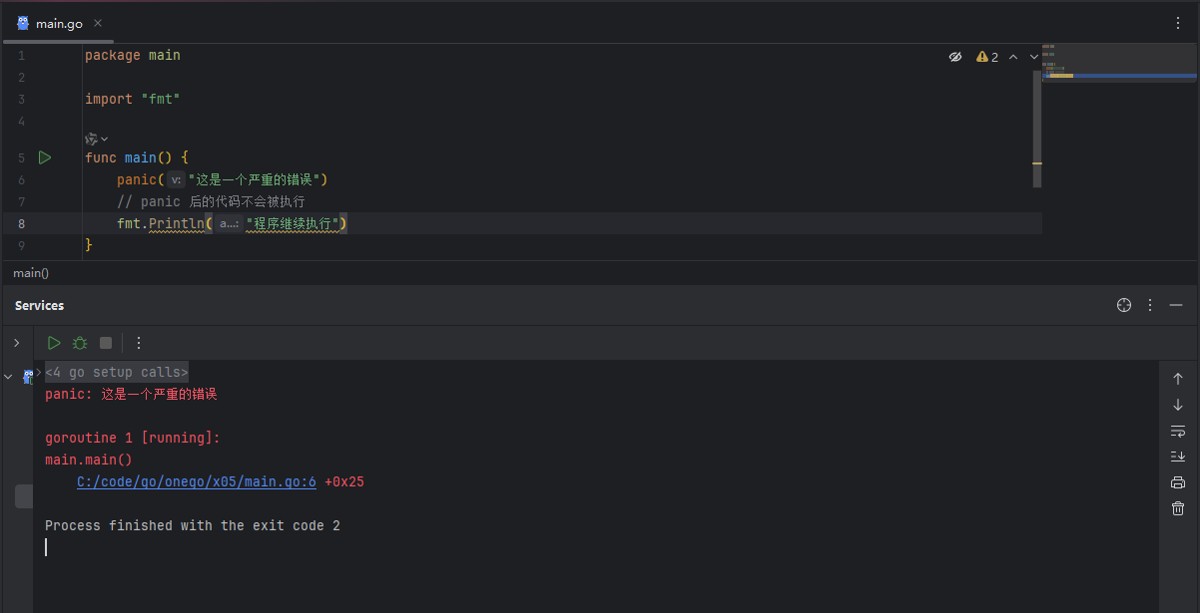Select the main.go editor tab

pos(50,23)
